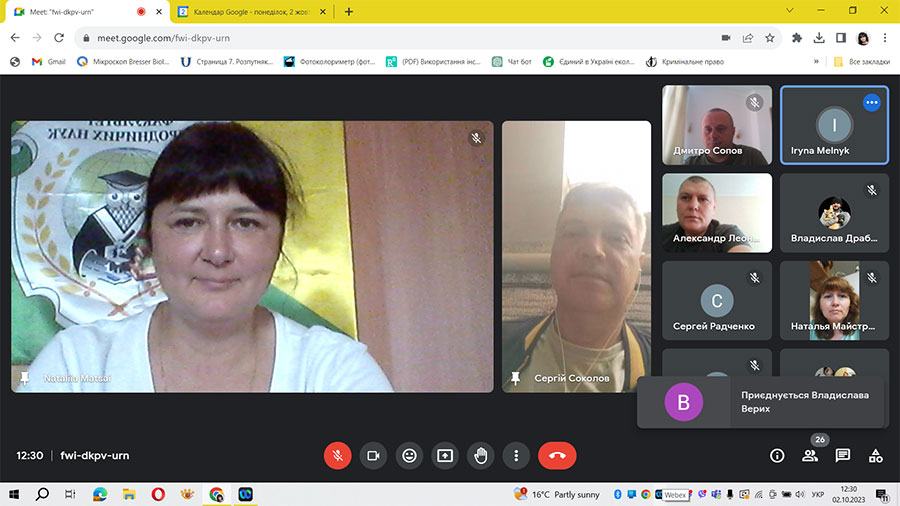Image resolution: width=900 pixels, height=506 pixels.
Task: Toggle camera in Meet toolbar
Action: point(373,456)
